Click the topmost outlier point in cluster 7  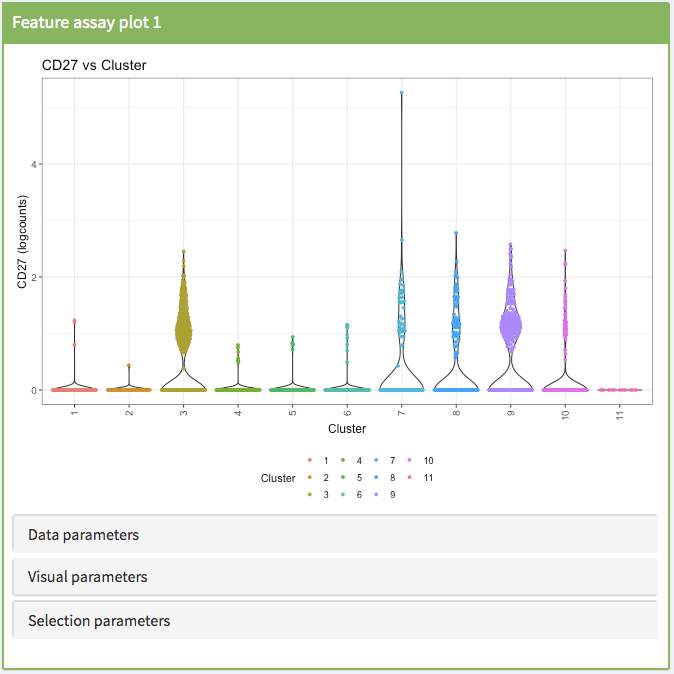point(401,93)
